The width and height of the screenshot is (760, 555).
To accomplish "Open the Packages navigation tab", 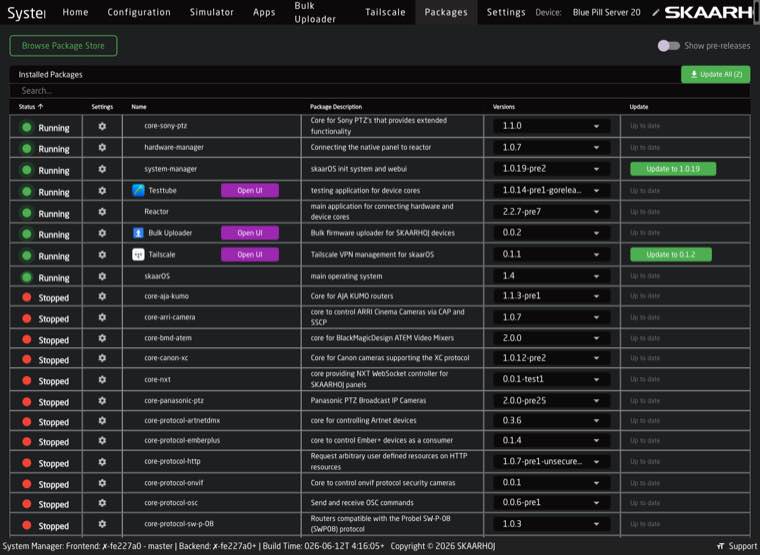I will (x=446, y=12).
